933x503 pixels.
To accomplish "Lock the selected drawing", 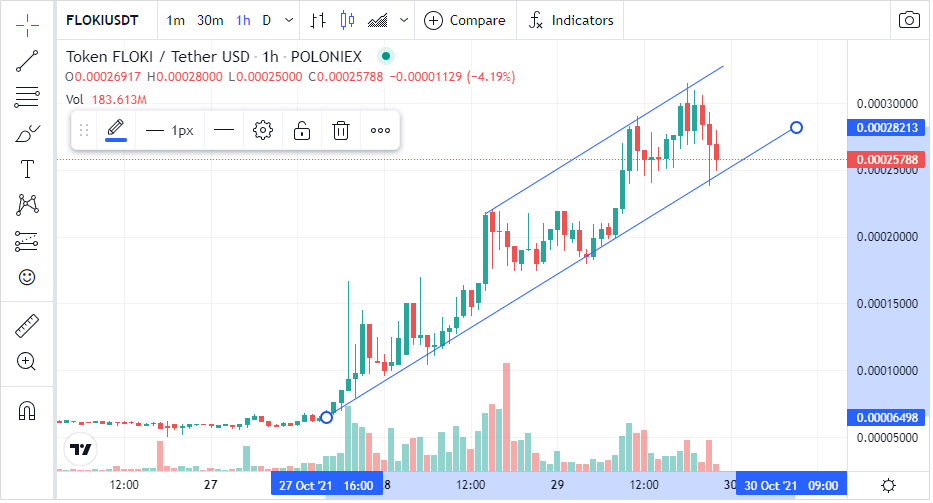I will pos(302,130).
